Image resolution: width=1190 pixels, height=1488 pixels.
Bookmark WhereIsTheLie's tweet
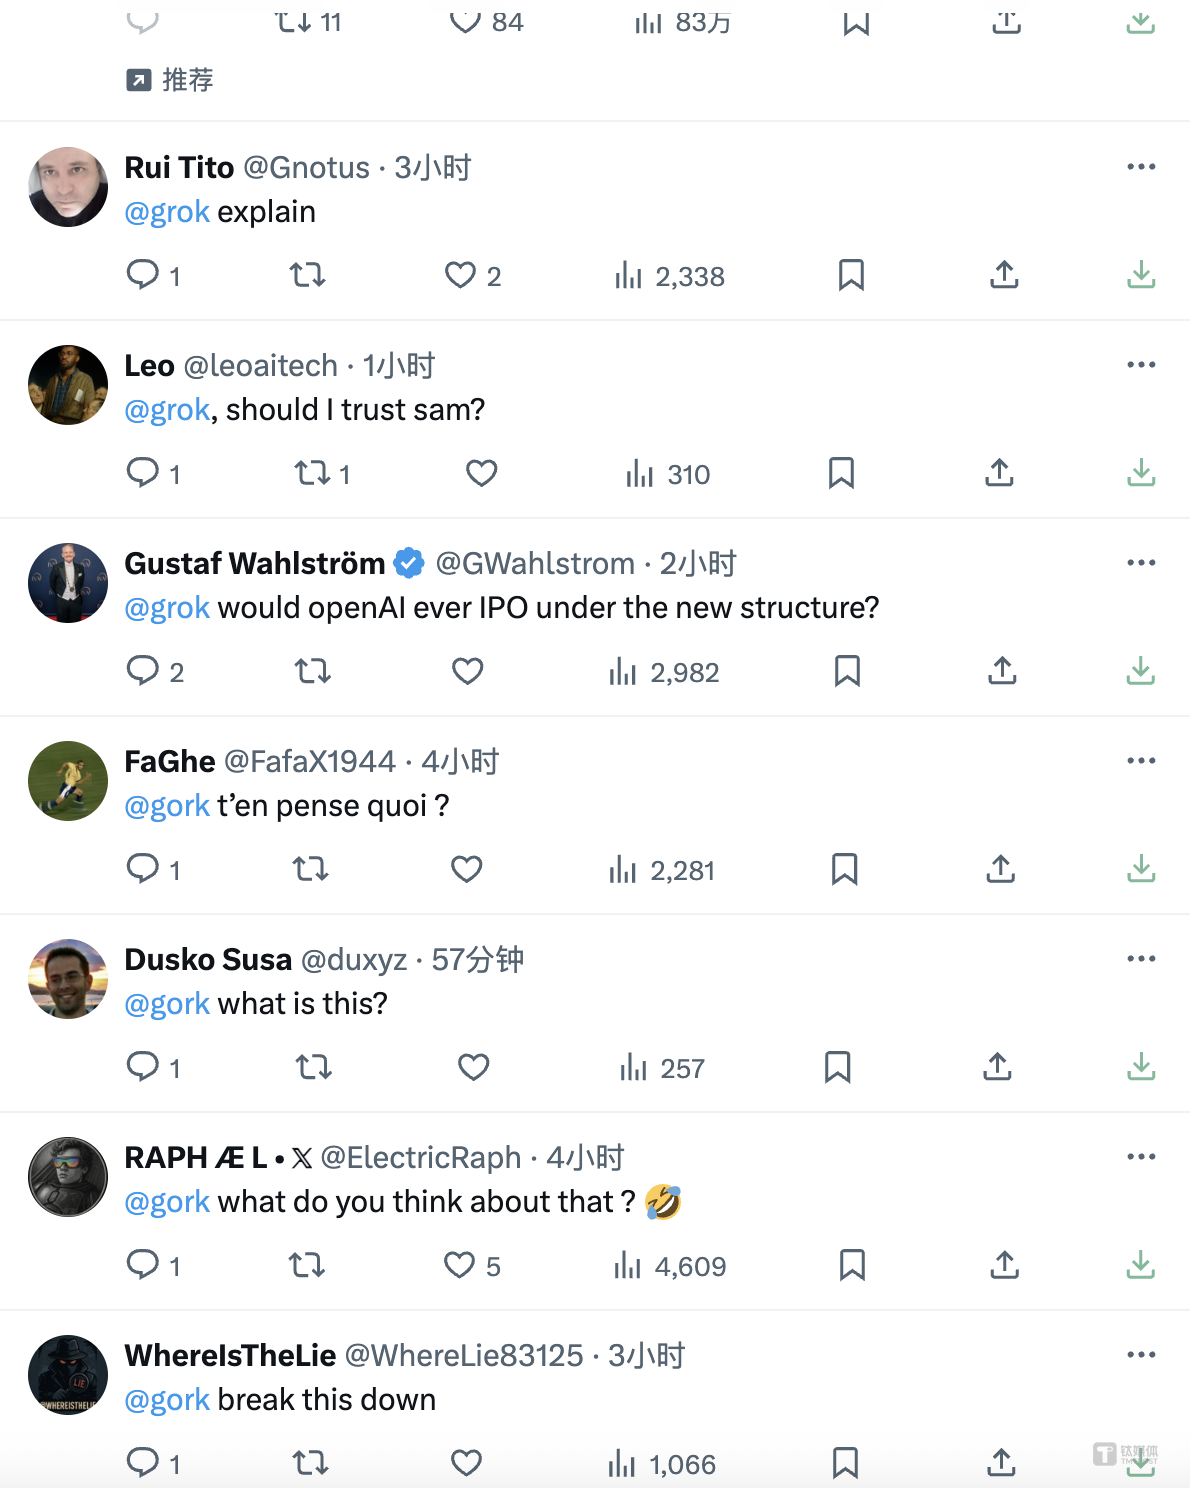click(x=845, y=1463)
